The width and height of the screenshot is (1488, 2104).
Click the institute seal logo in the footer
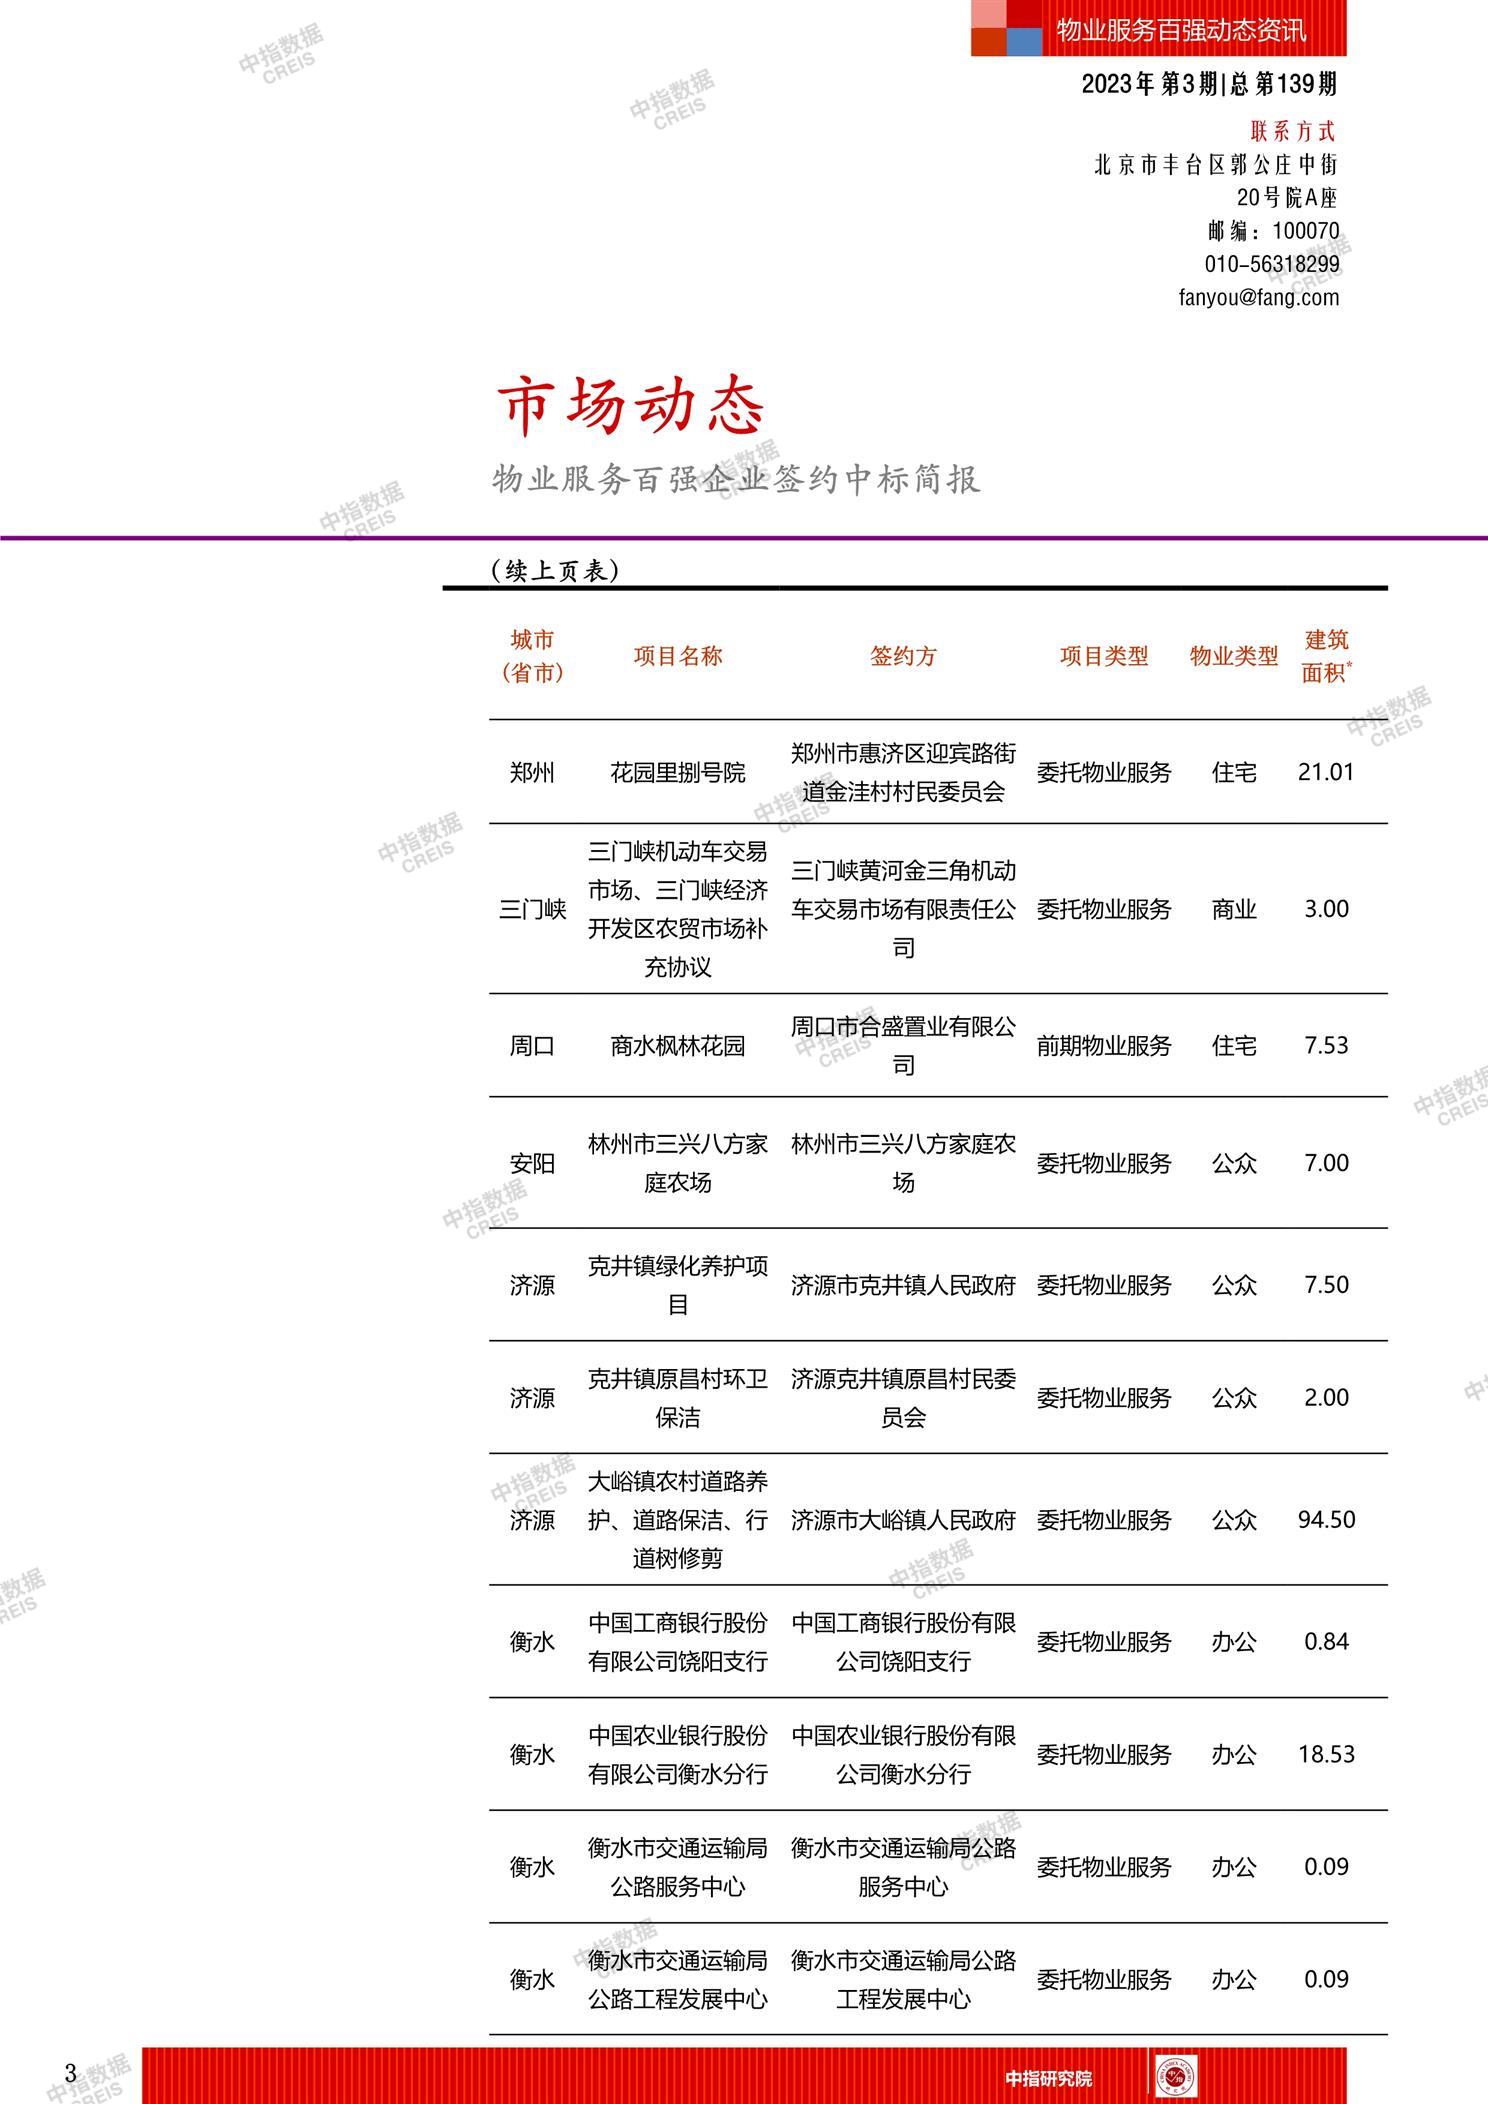click(1176, 2078)
